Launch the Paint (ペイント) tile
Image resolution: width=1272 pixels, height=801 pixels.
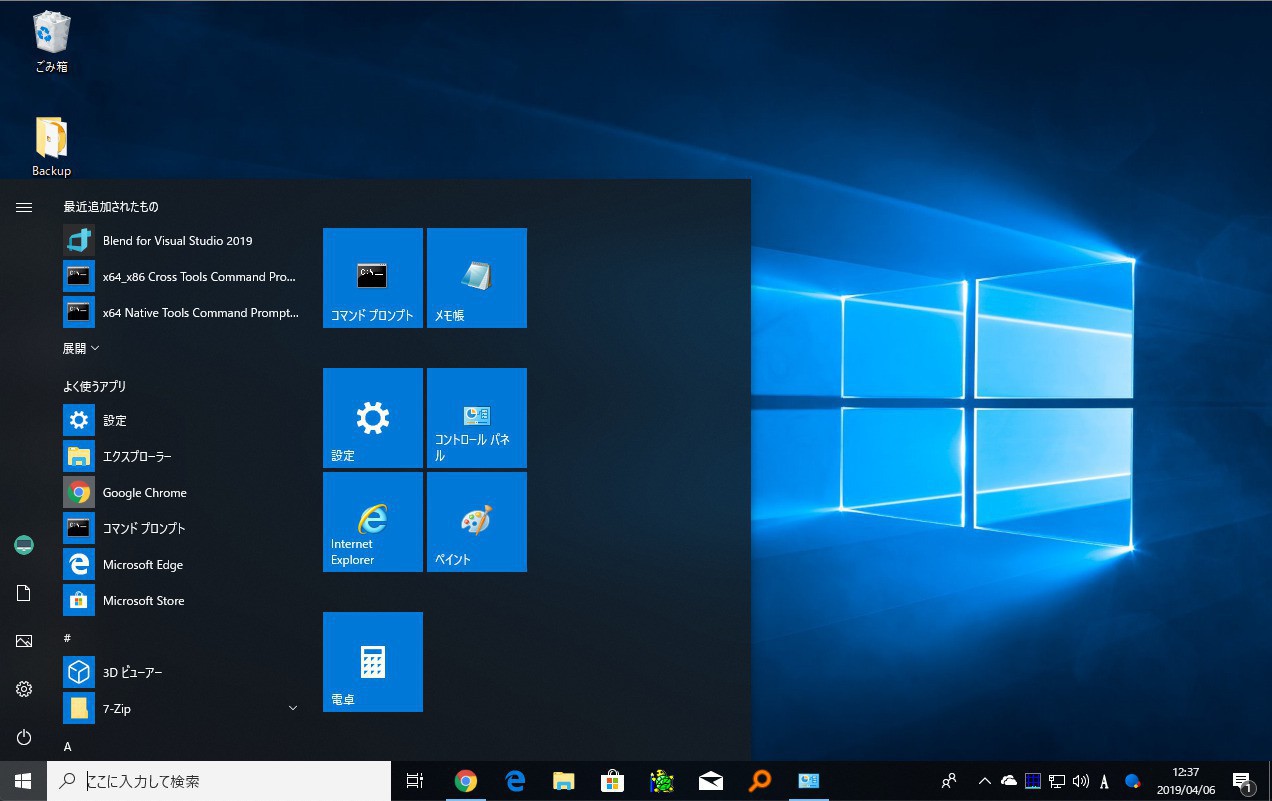point(476,522)
